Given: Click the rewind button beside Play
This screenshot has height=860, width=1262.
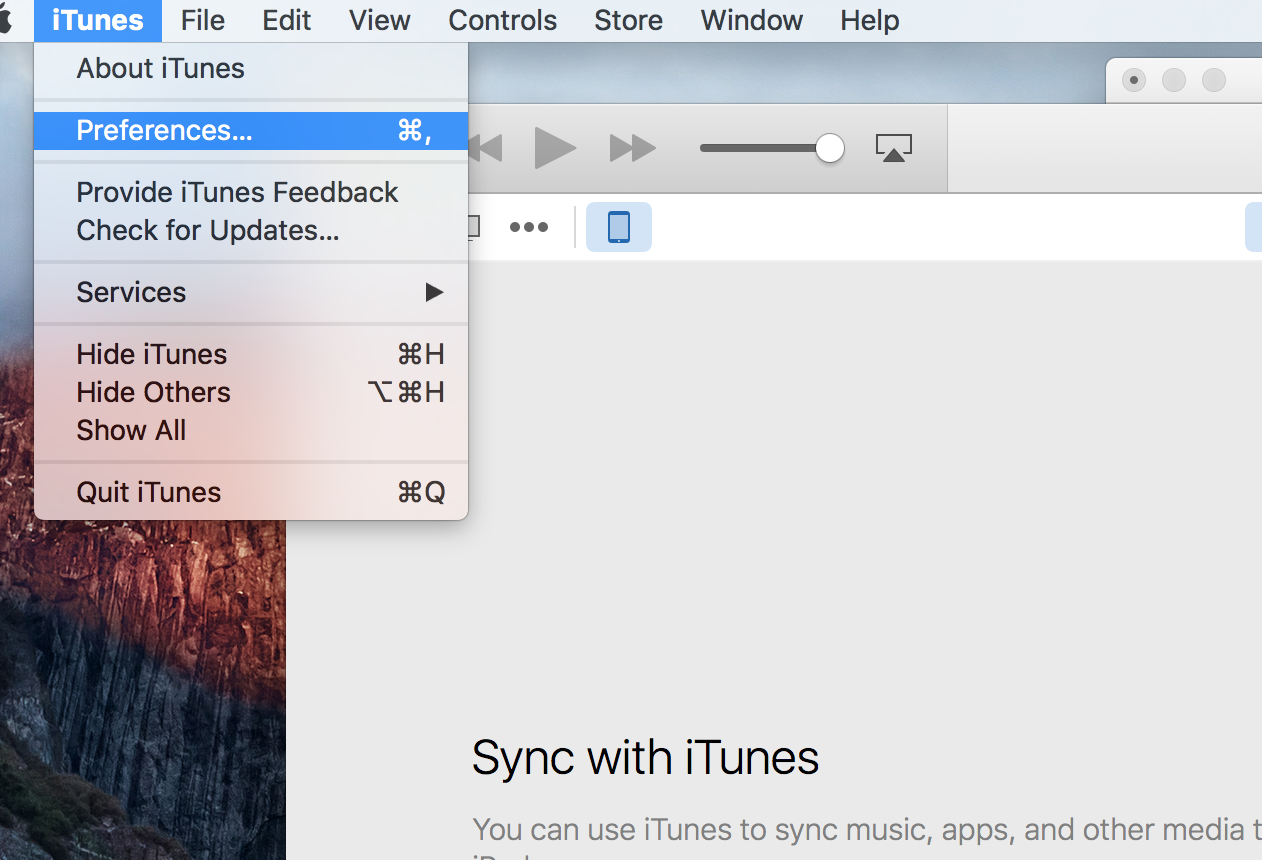Looking at the screenshot, I should pos(484,148).
